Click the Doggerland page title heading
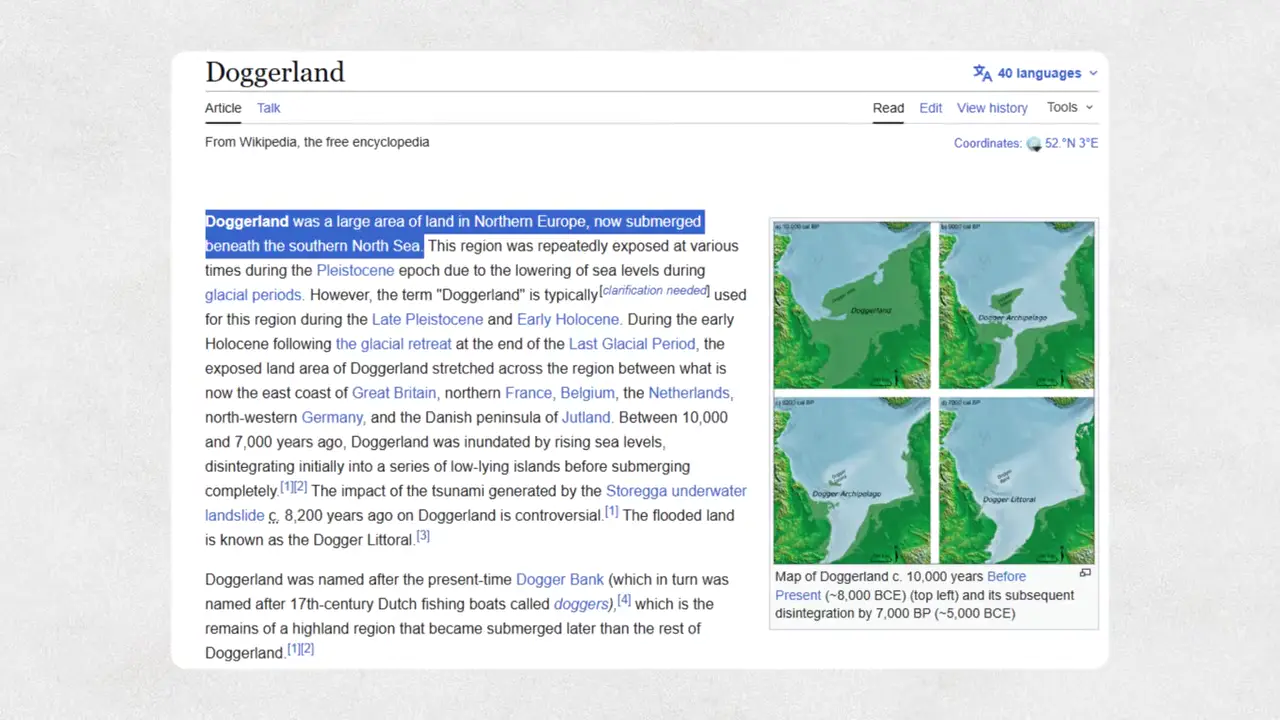1280x720 pixels. pos(275,72)
